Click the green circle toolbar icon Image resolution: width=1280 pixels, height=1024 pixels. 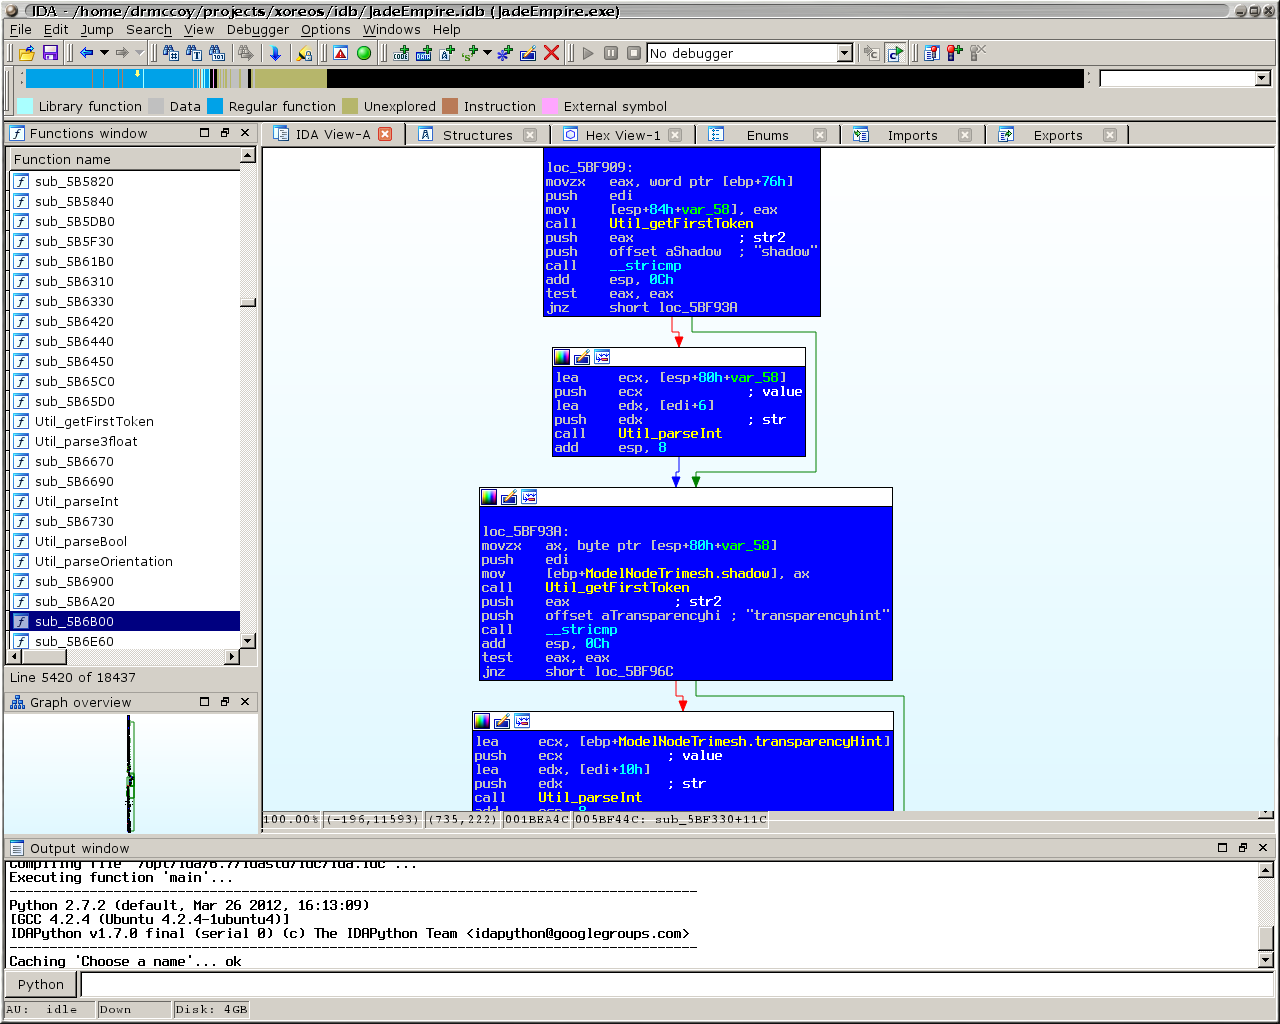tap(364, 53)
